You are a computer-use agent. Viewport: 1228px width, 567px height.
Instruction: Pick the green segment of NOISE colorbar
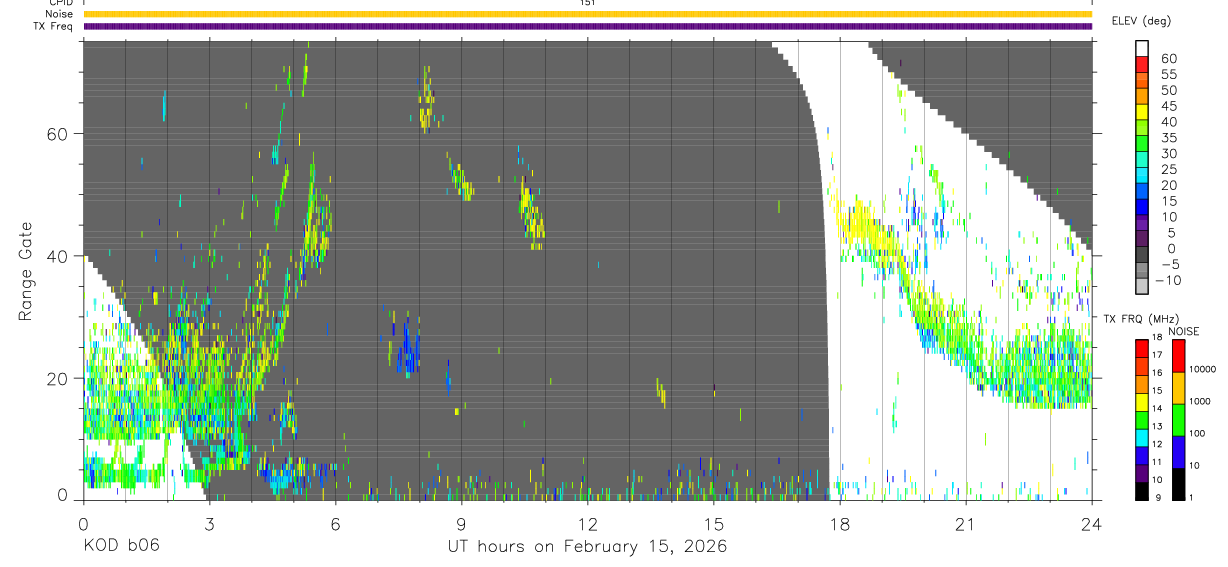[x=1179, y=419]
